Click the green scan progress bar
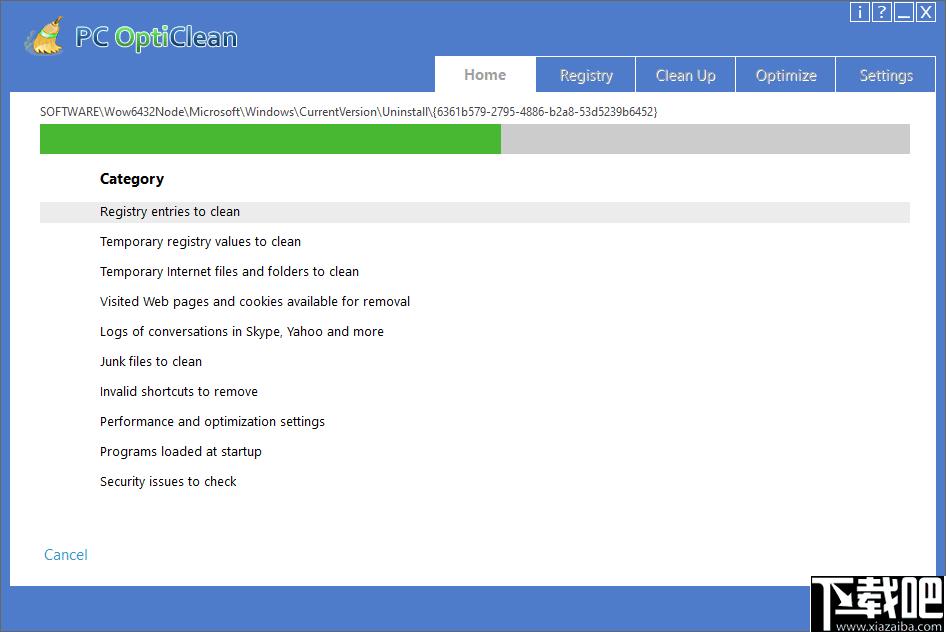The width and height of the screenshot is (946, 632). [x=270, y=139]
